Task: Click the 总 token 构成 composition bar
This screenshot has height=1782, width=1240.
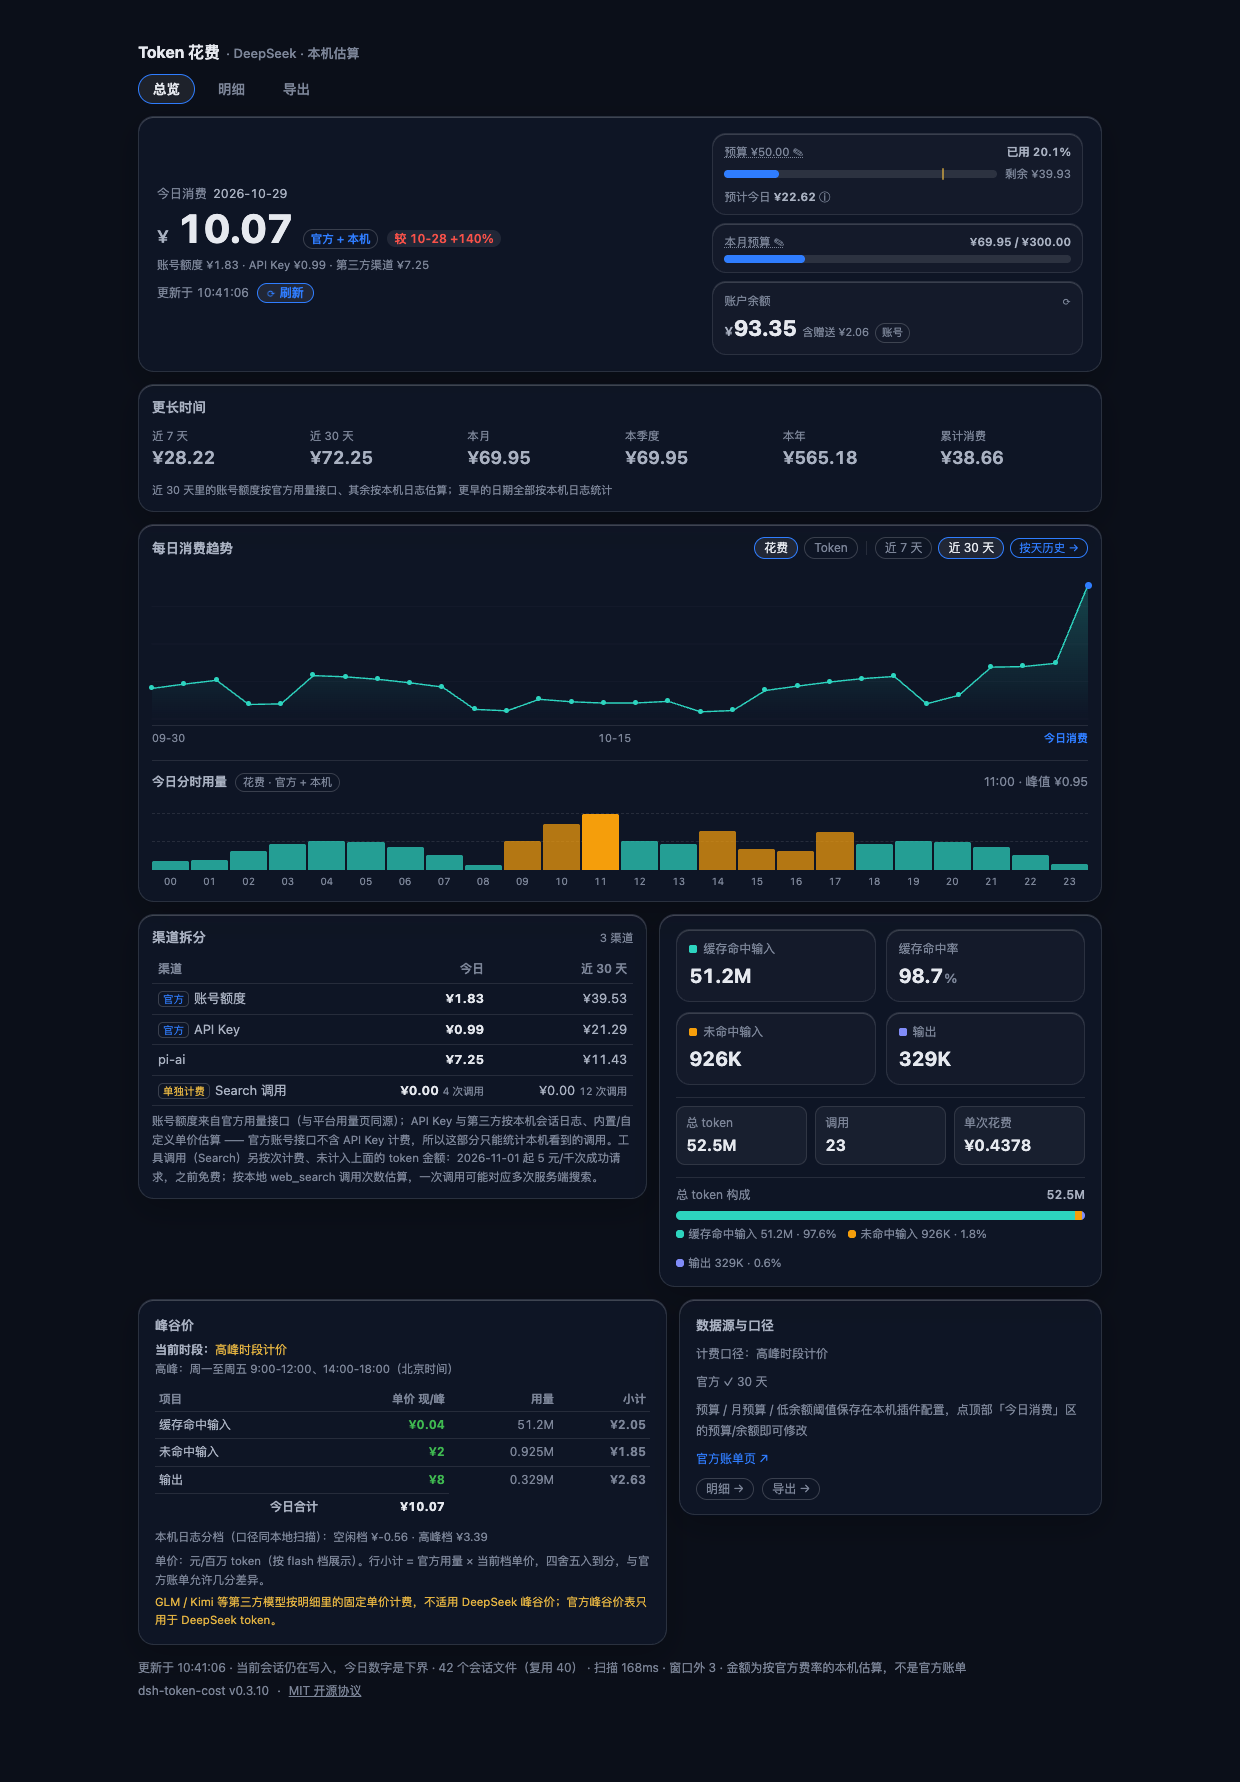Action: tap(880, 1216)
